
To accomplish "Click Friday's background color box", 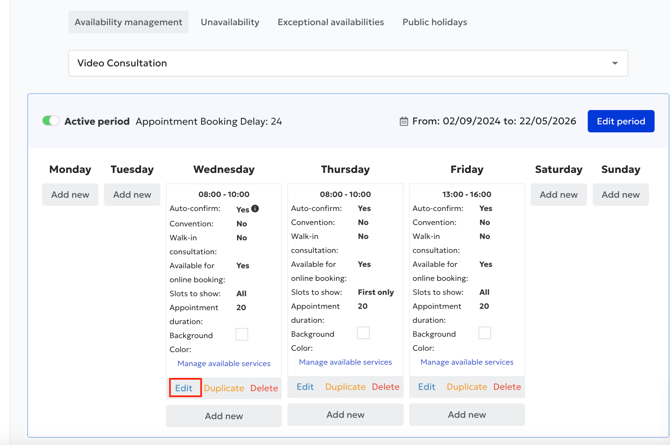I will click(485, 333).
